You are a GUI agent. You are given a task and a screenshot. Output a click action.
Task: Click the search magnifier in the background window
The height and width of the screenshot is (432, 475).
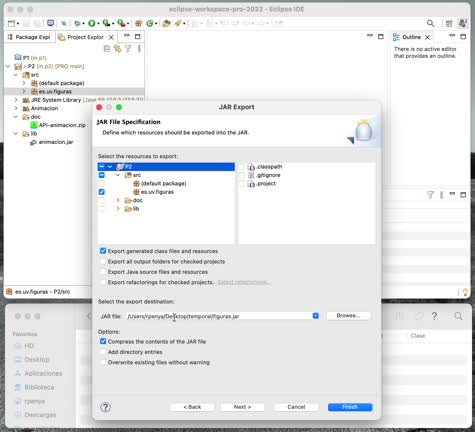(x=458, y=316)
